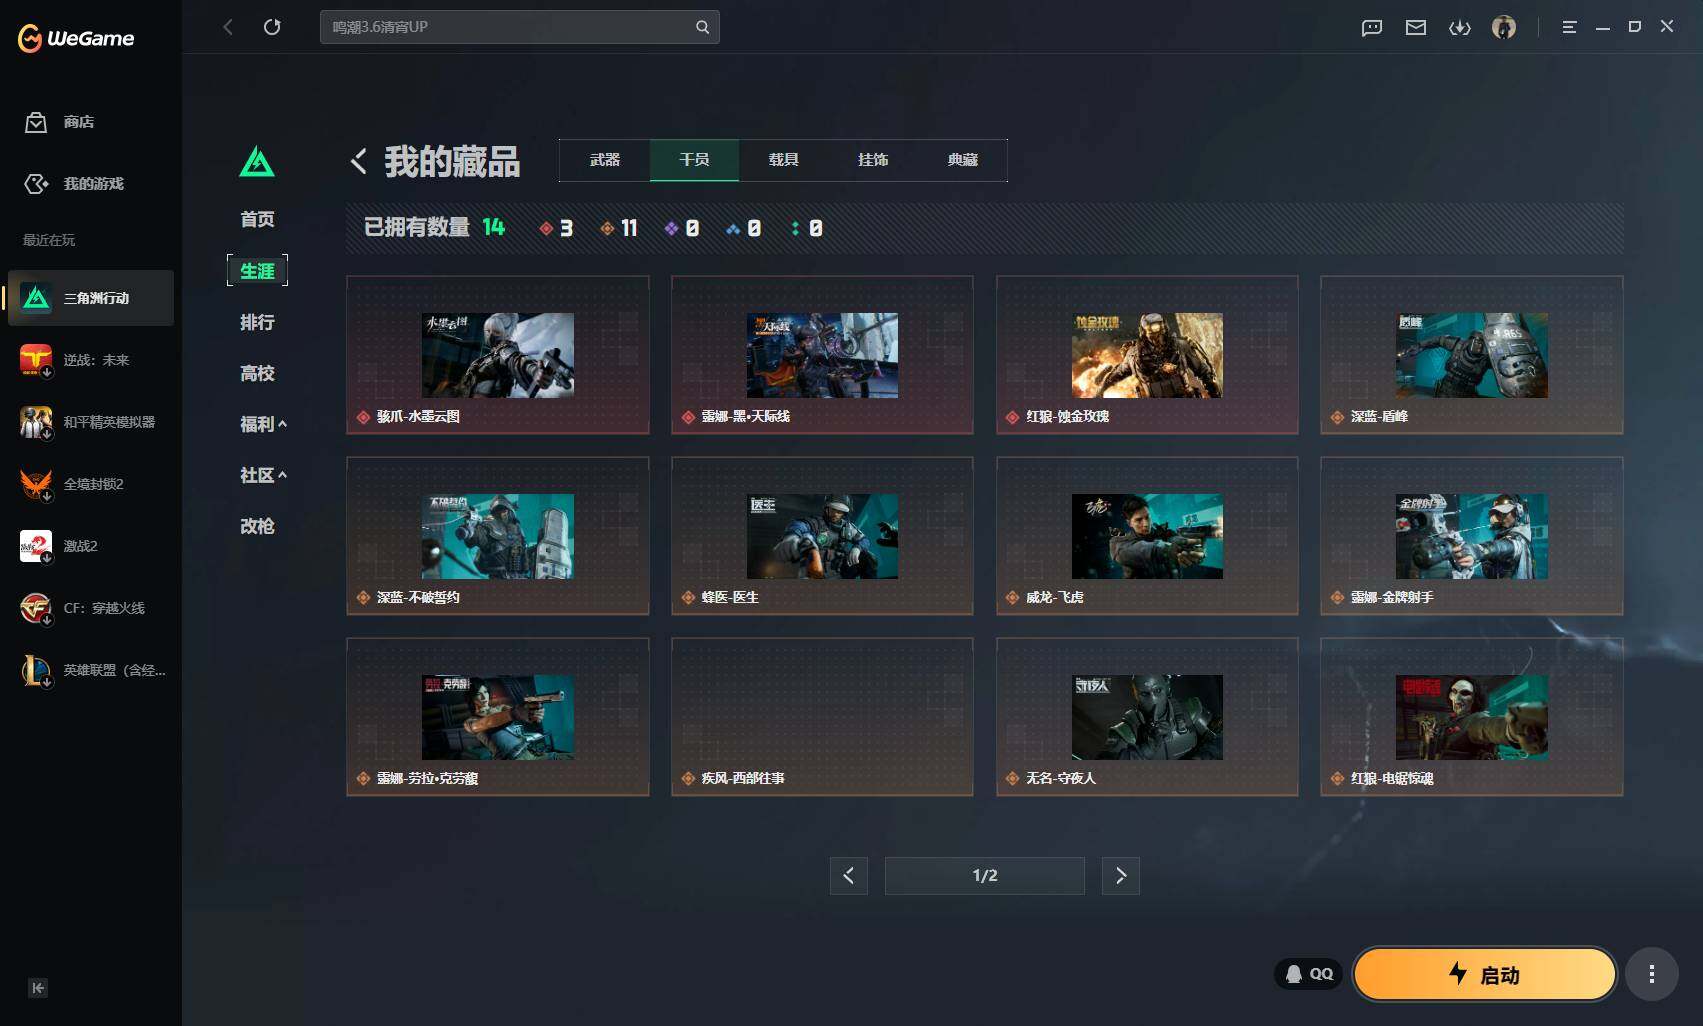
Task: Open 疾风-西部往事 operator card
Action: [822, 717]
